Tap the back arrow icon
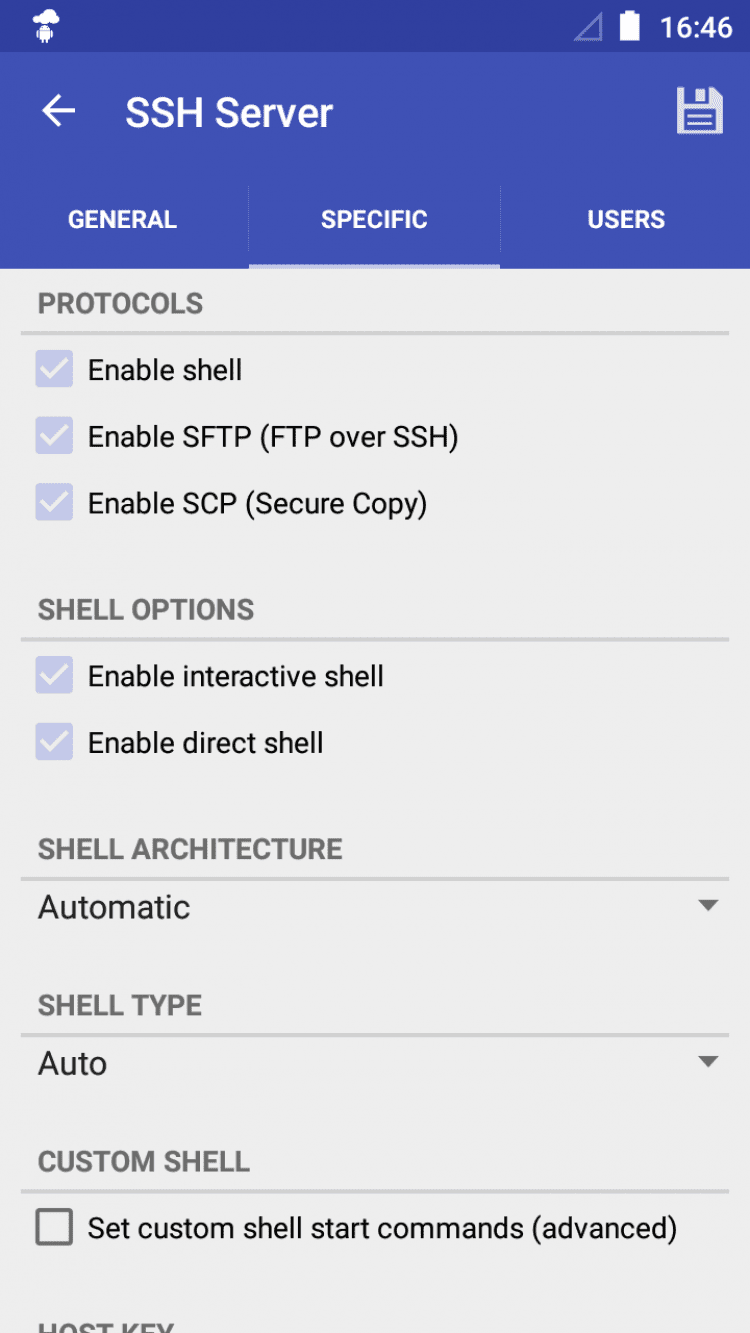 coord(58,111)
